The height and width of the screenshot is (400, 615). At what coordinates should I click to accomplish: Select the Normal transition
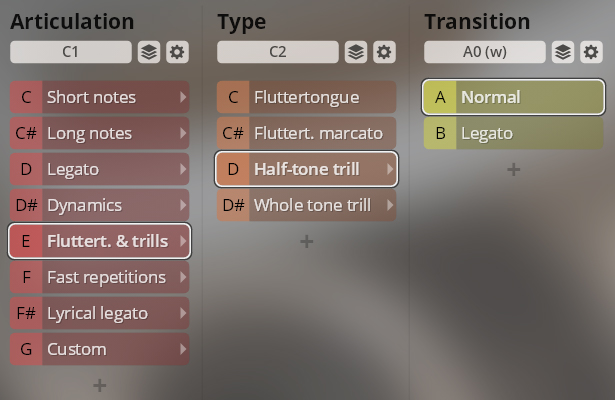(x=514, y=97)
